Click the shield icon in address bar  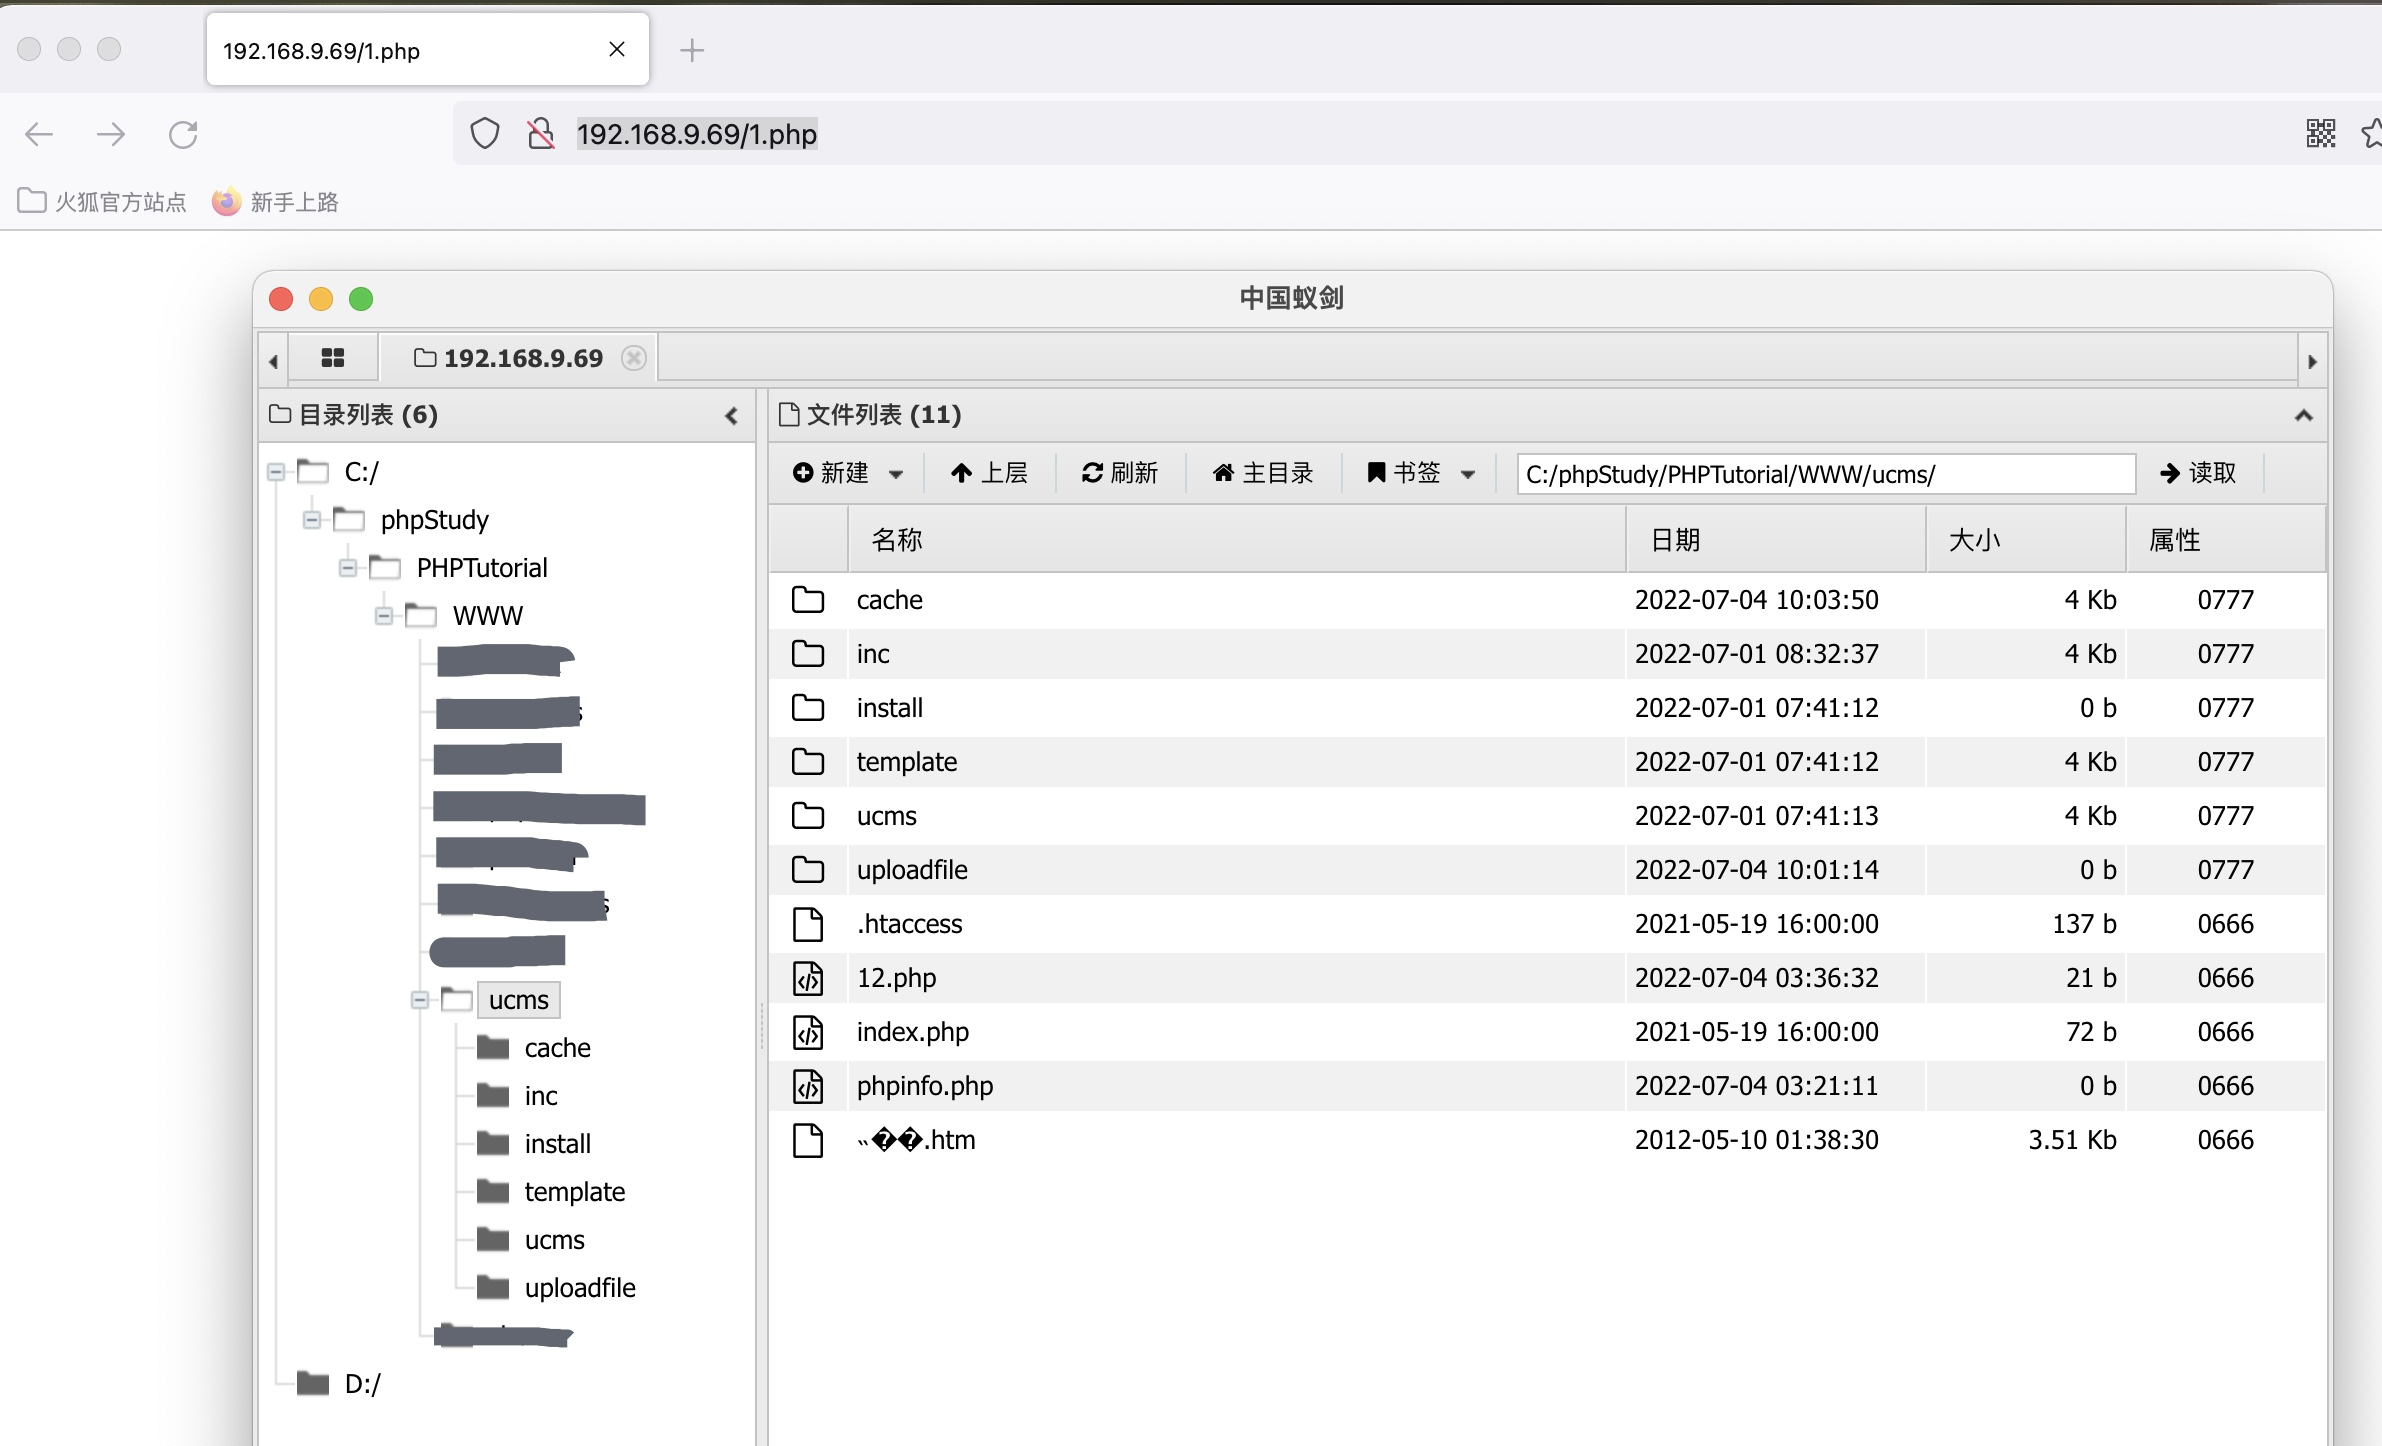pos(485,133)
